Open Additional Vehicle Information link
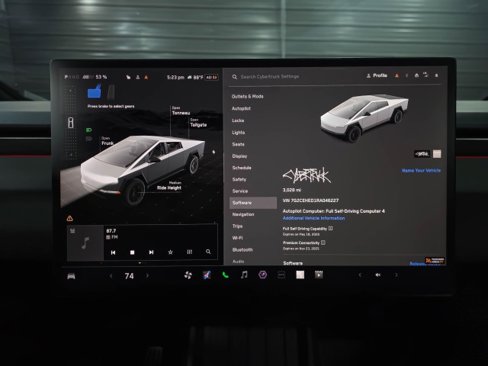This screenshot has width=488, height=366. pyautogui.click(x=314, y=218)
